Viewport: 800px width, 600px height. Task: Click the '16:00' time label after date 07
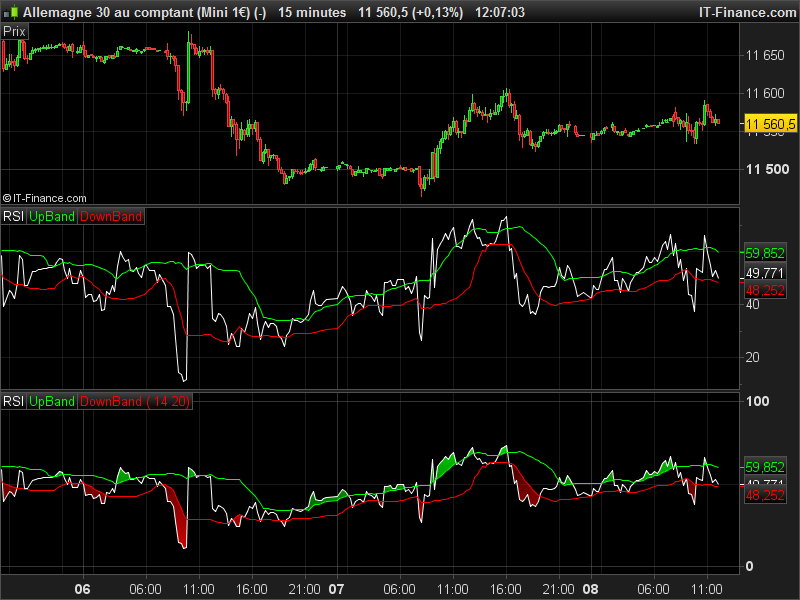tap(506, 590)
